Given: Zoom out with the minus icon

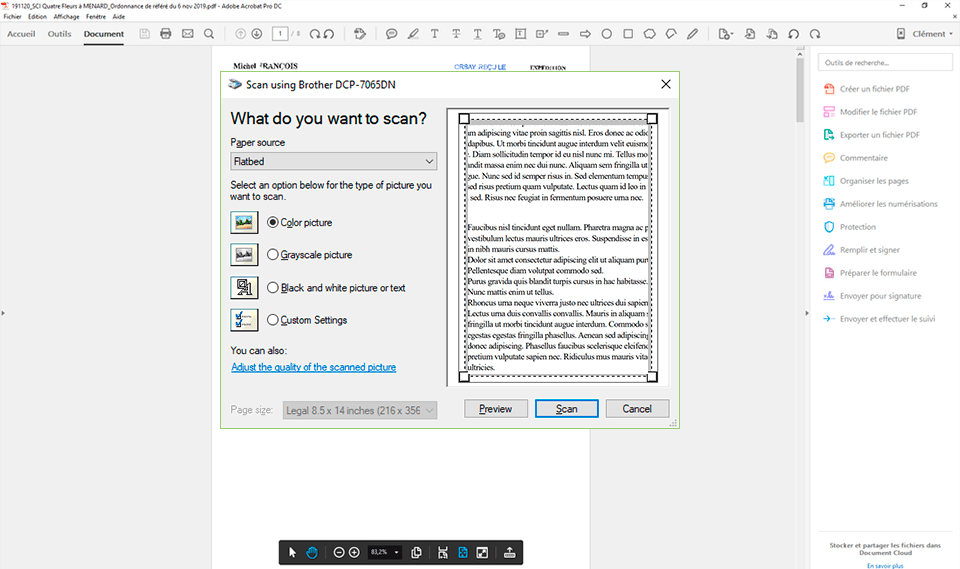Looking at the screenshot, I should [x=339, y=552].
